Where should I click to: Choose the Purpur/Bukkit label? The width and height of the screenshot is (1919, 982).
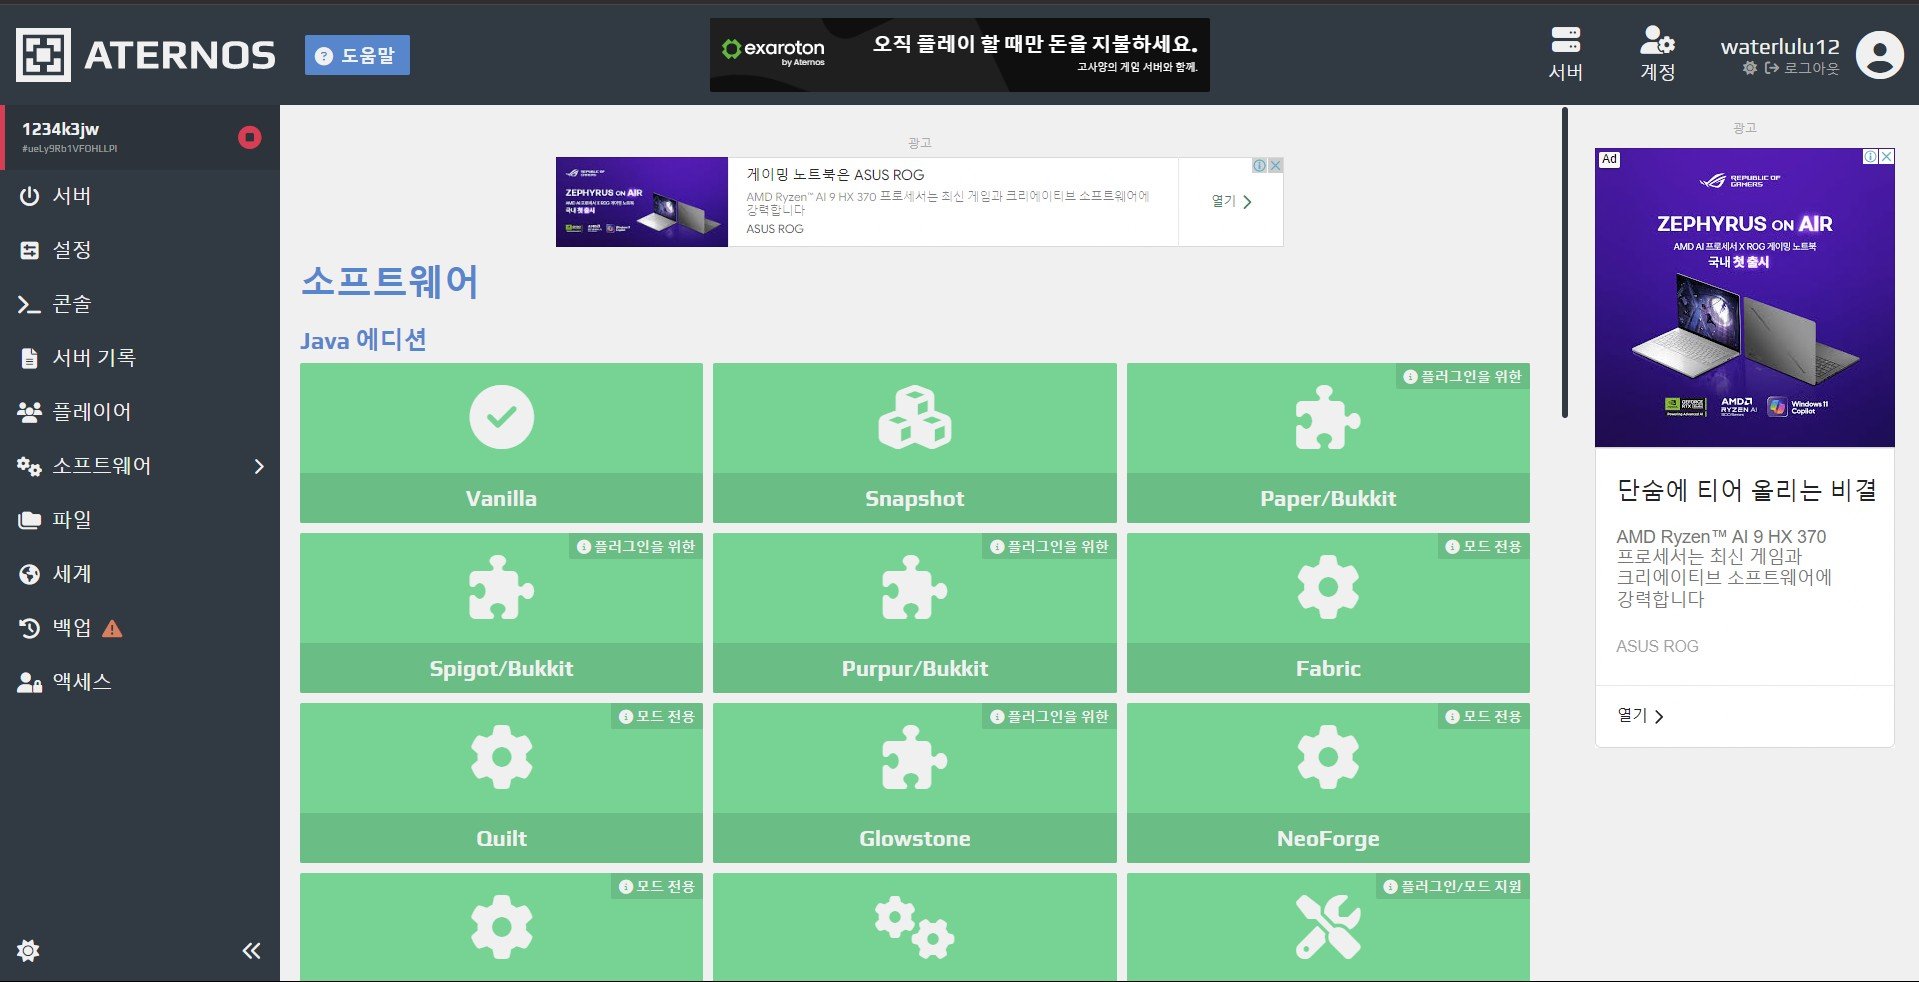click(914, 668)
